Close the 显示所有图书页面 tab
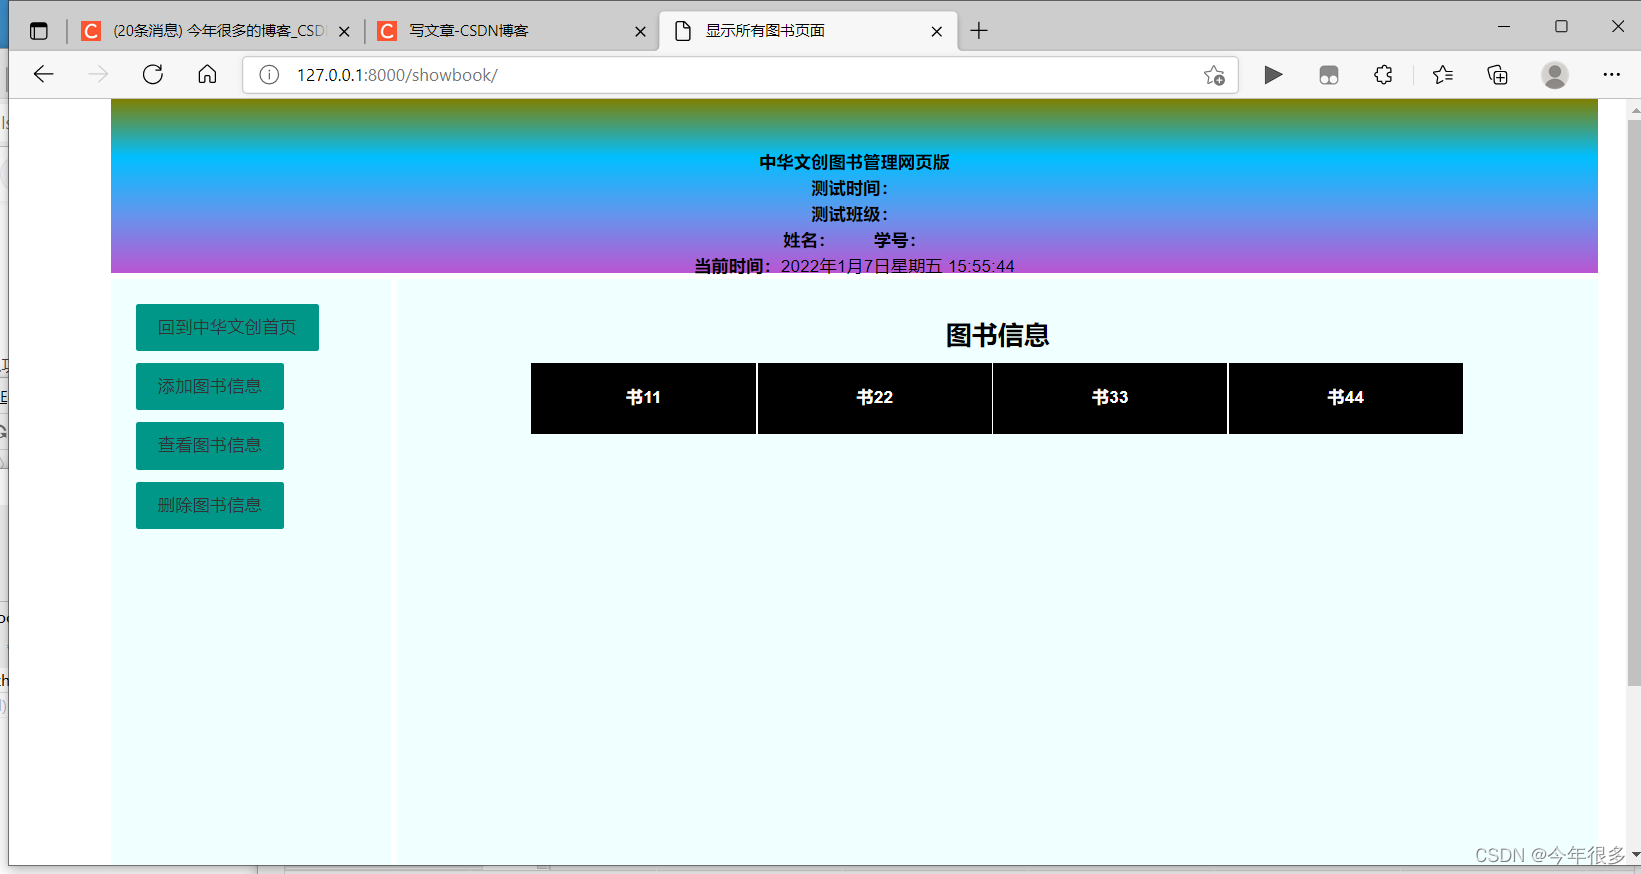 937,31
